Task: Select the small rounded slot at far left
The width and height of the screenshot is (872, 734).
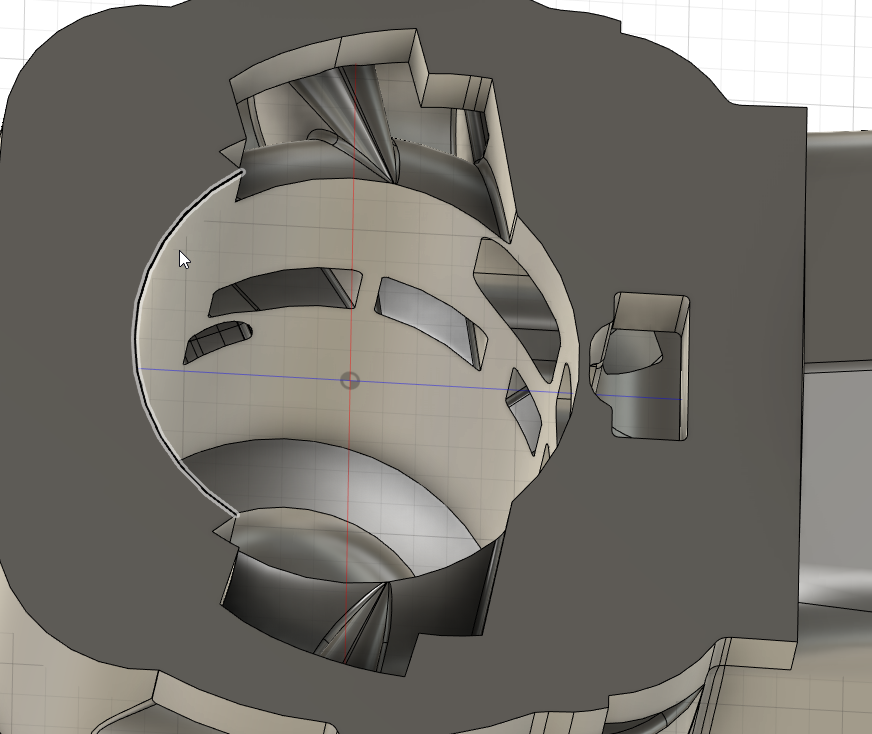Action: [217, 339]
